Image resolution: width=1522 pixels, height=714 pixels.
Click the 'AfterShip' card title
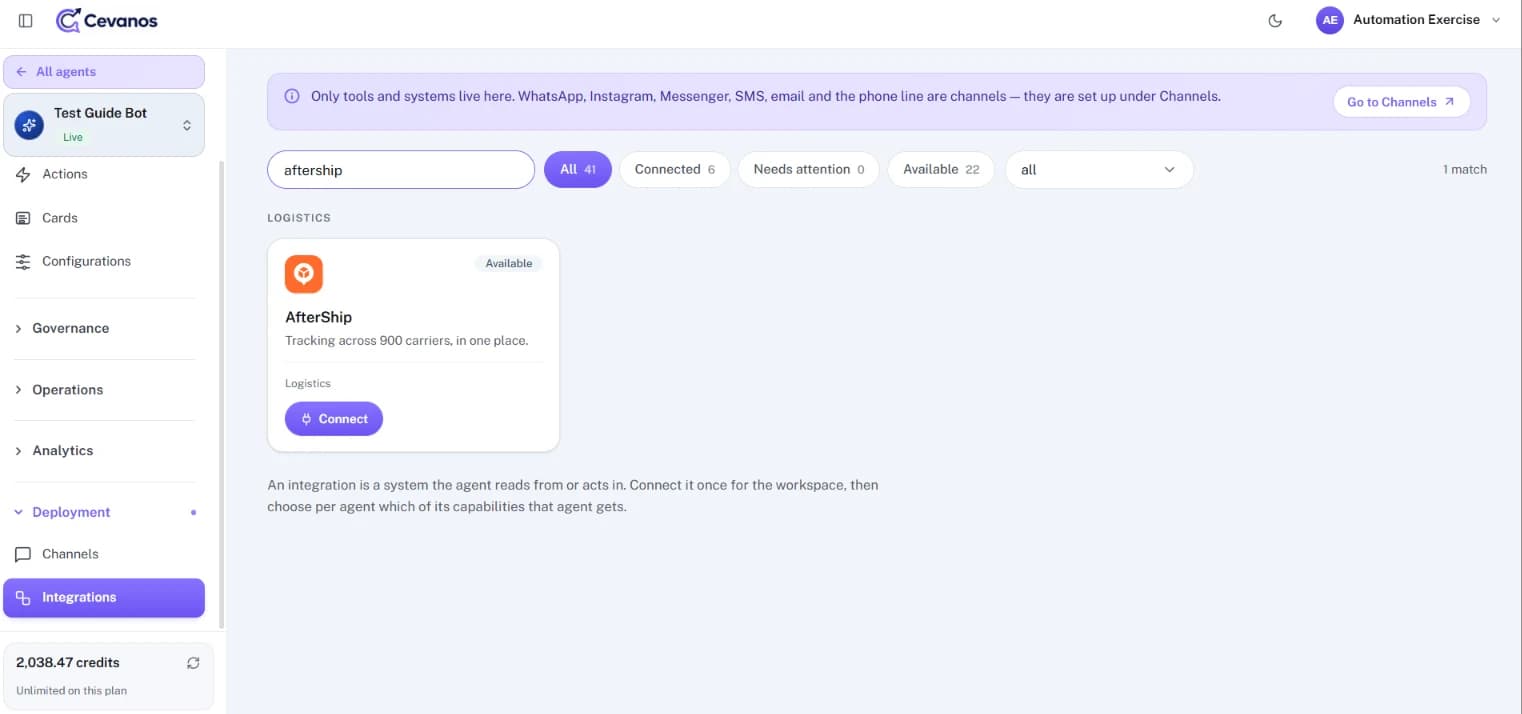click(319, 317)
